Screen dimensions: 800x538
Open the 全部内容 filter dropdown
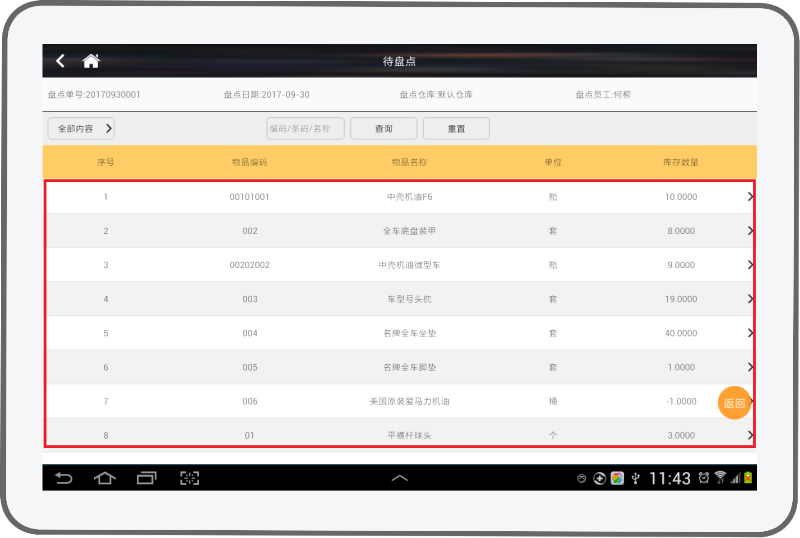81,128
